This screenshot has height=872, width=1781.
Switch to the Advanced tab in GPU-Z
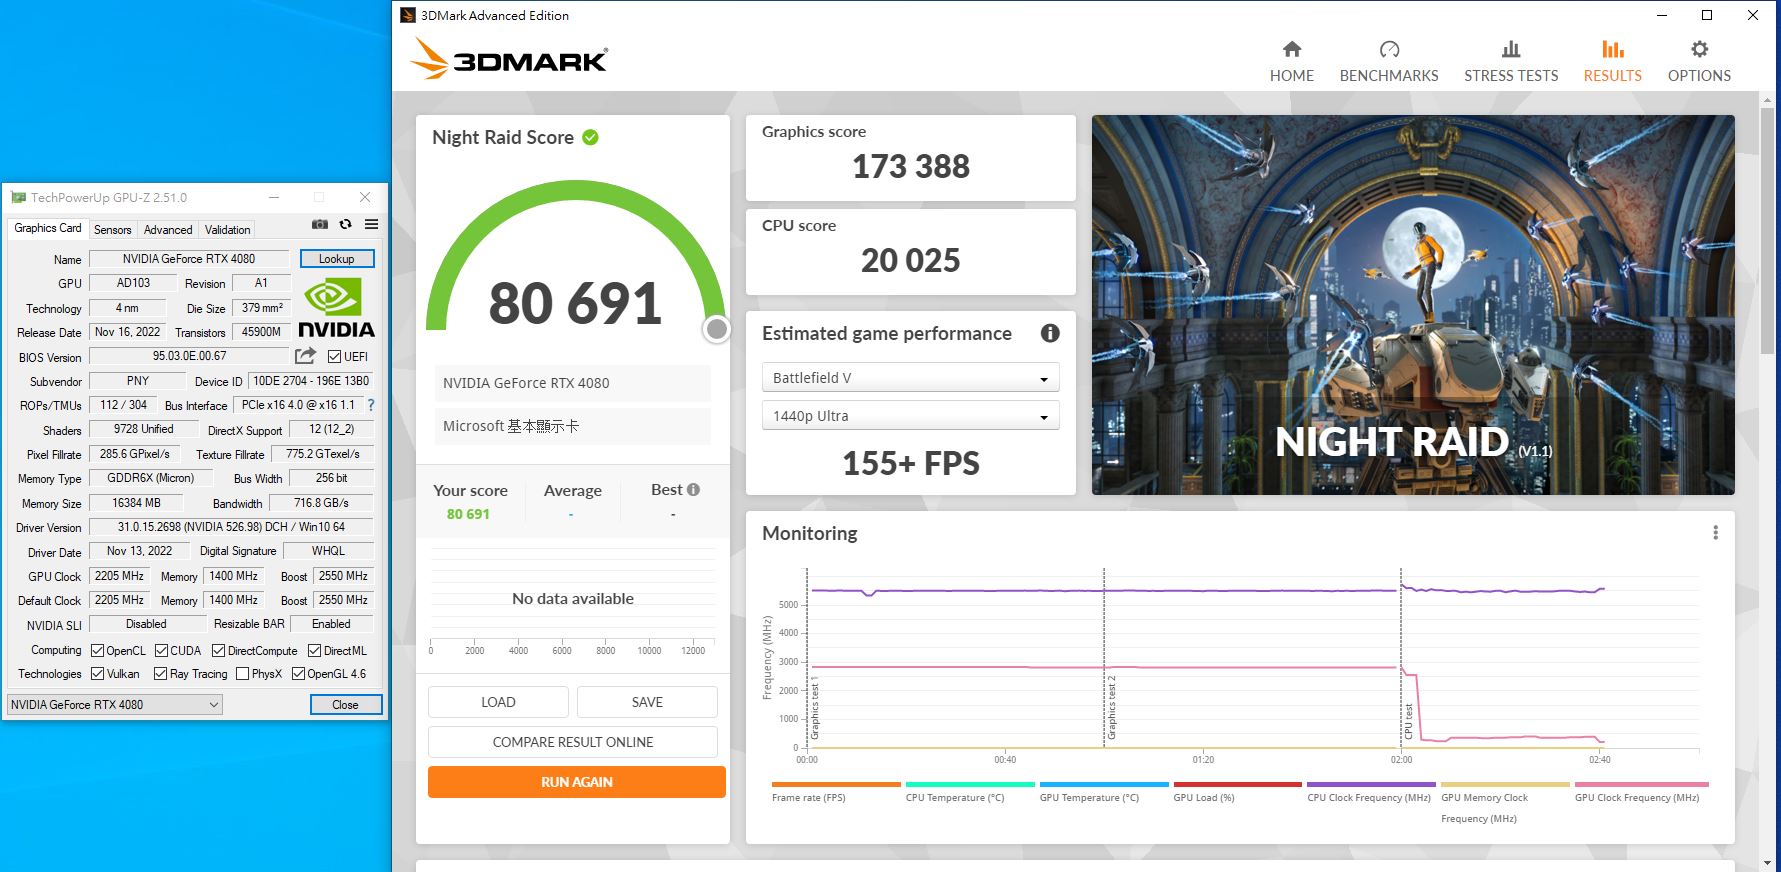pos(167,230)
